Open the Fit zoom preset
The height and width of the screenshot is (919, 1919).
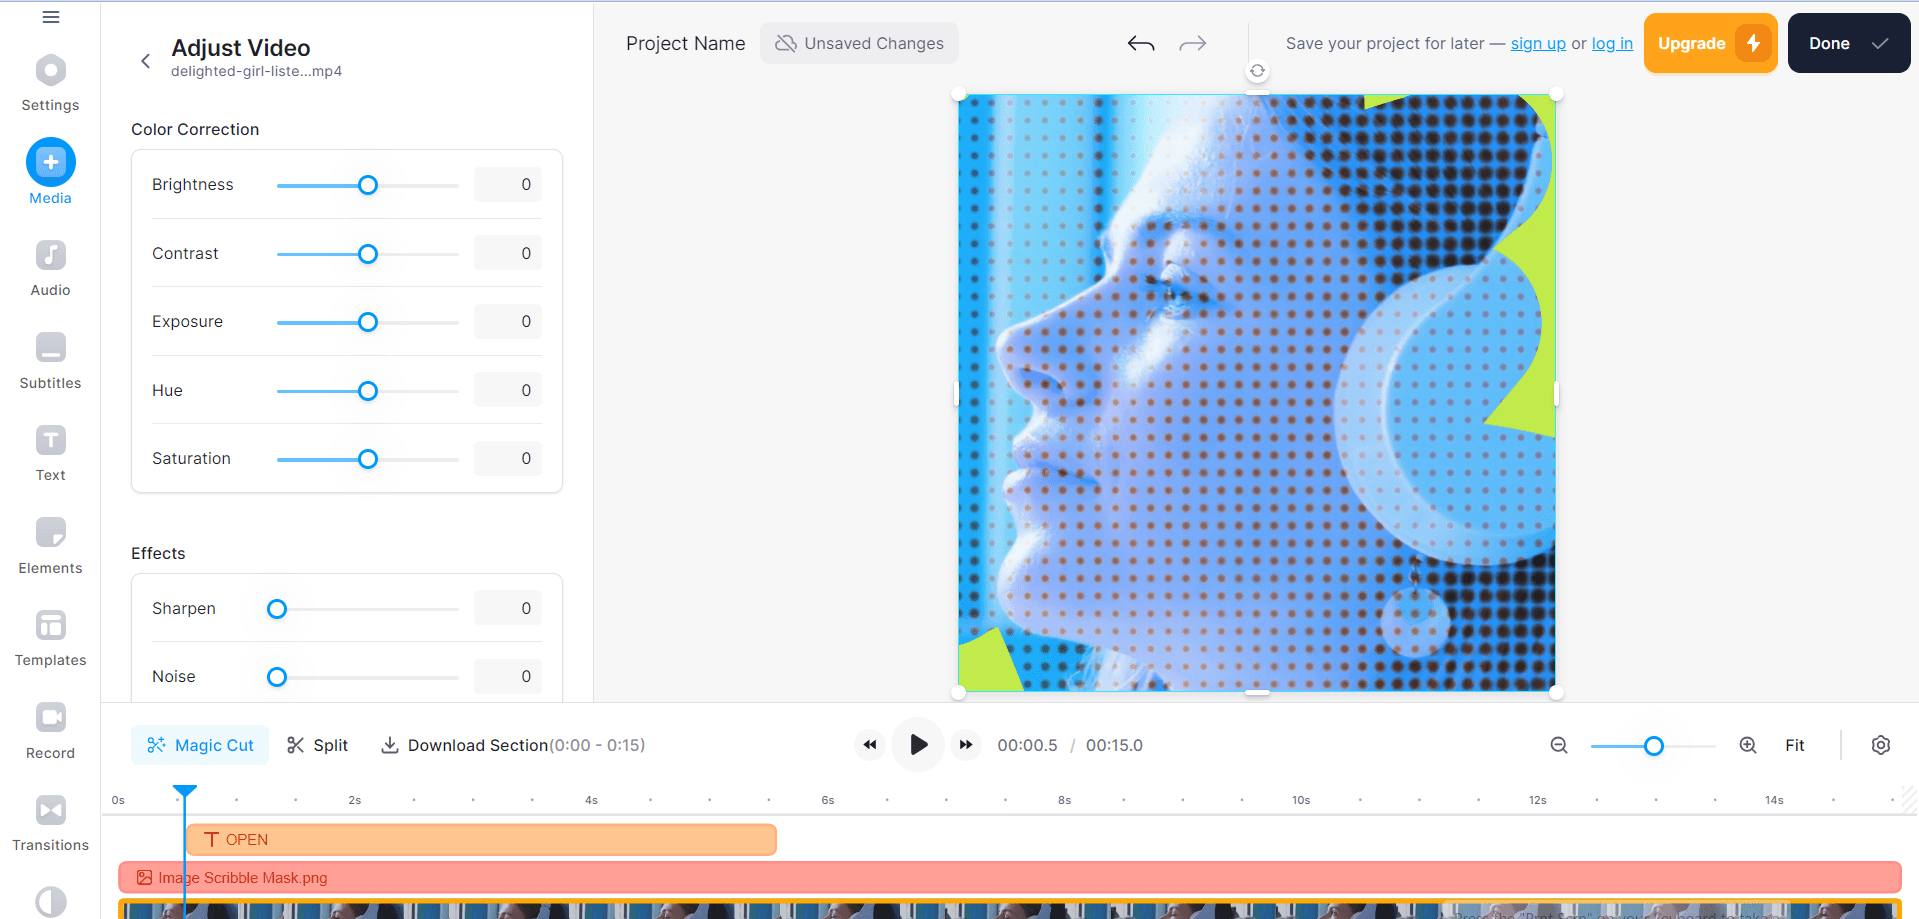[x=1794, y=745]
